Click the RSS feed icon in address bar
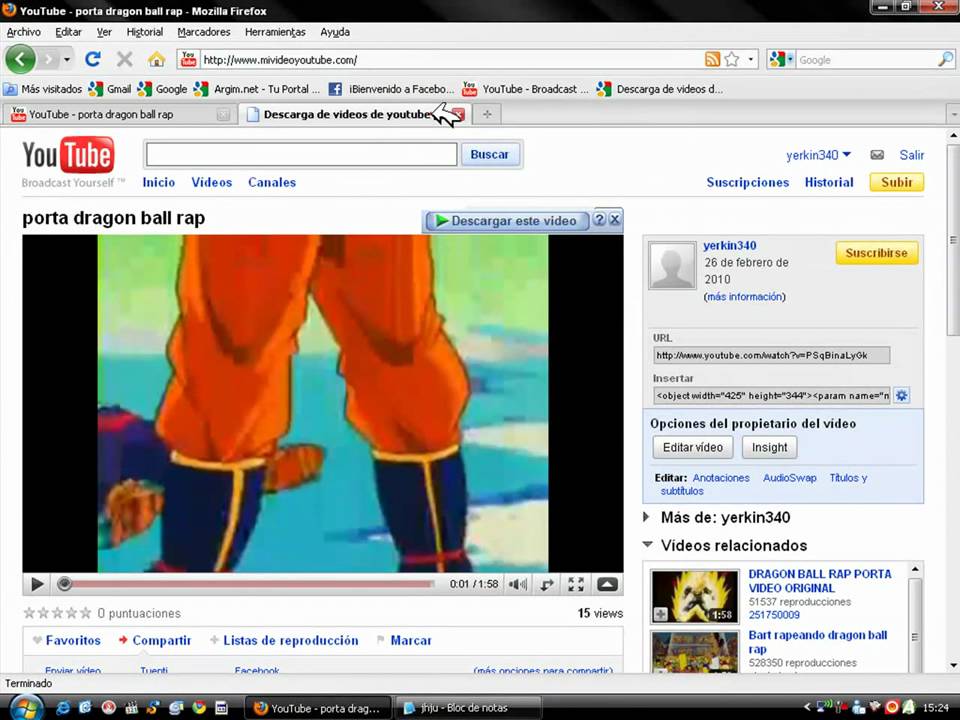This screenshot has height=720, width=960. (712, 59)
